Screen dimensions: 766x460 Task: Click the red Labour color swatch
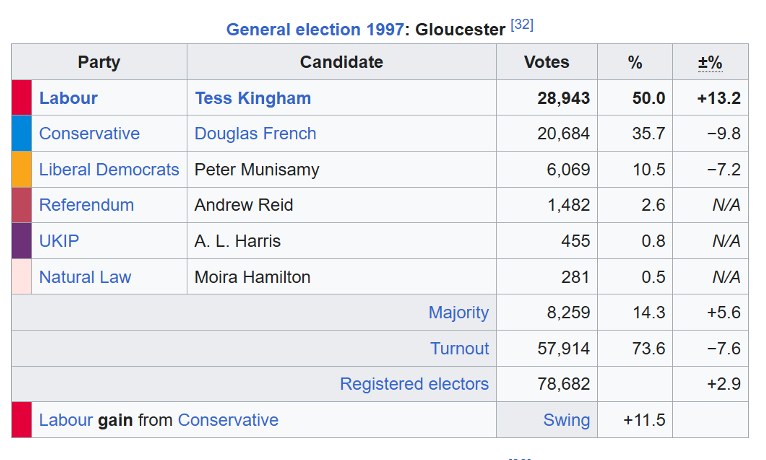pyautogui.click(x=21, y=98)
